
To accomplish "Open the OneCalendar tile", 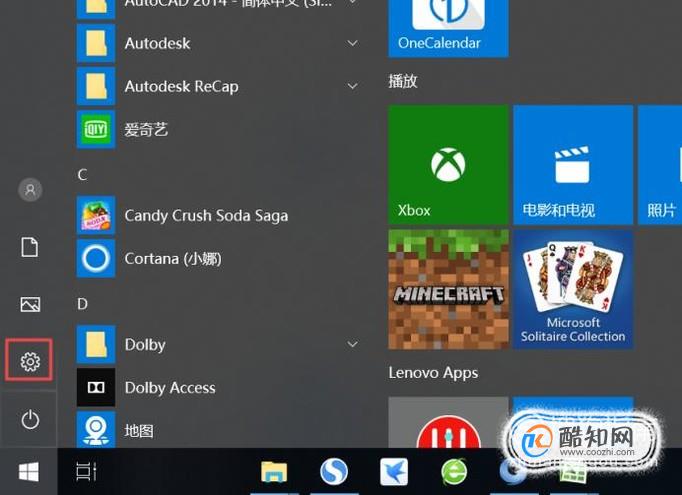I will [448, 28].
